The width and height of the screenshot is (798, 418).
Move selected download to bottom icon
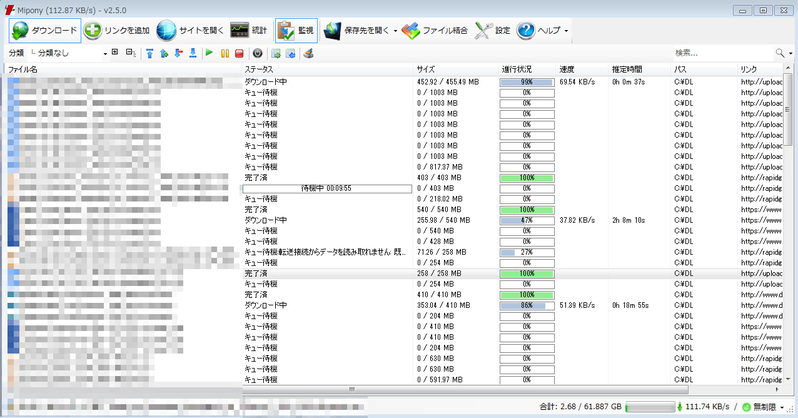(x=193, y=53)
